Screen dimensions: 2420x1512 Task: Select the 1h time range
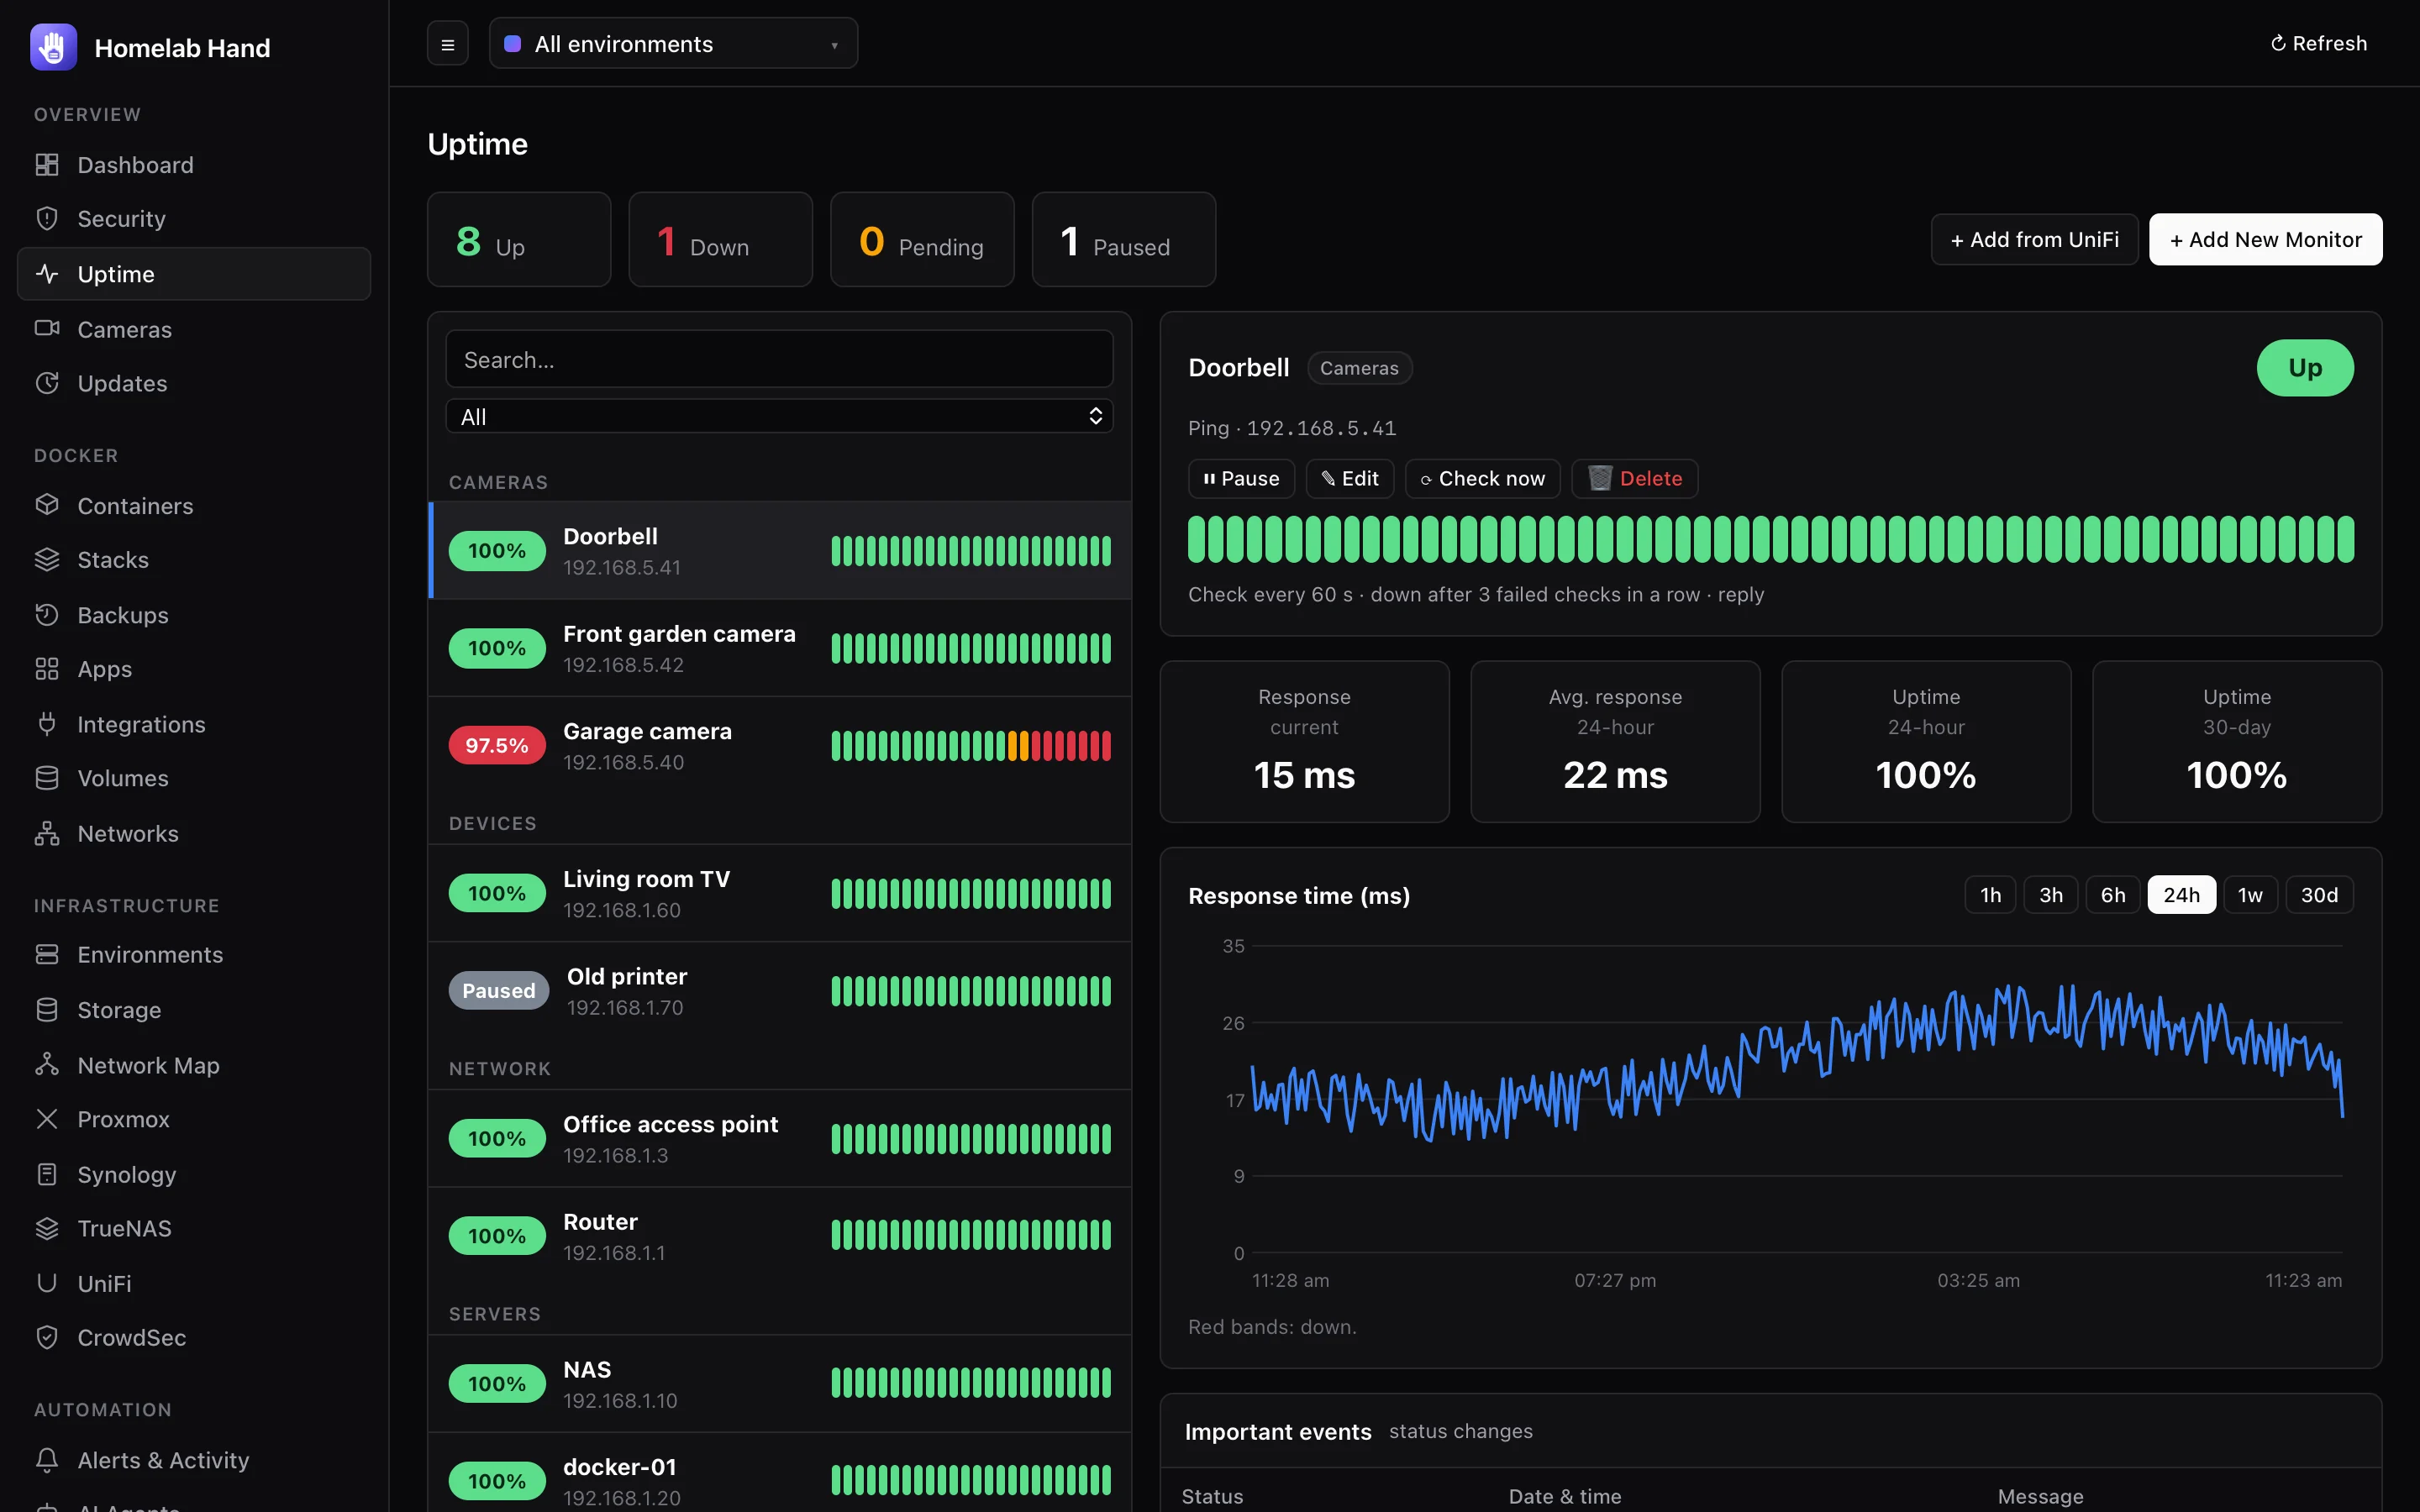click(x=1990, y=895)
